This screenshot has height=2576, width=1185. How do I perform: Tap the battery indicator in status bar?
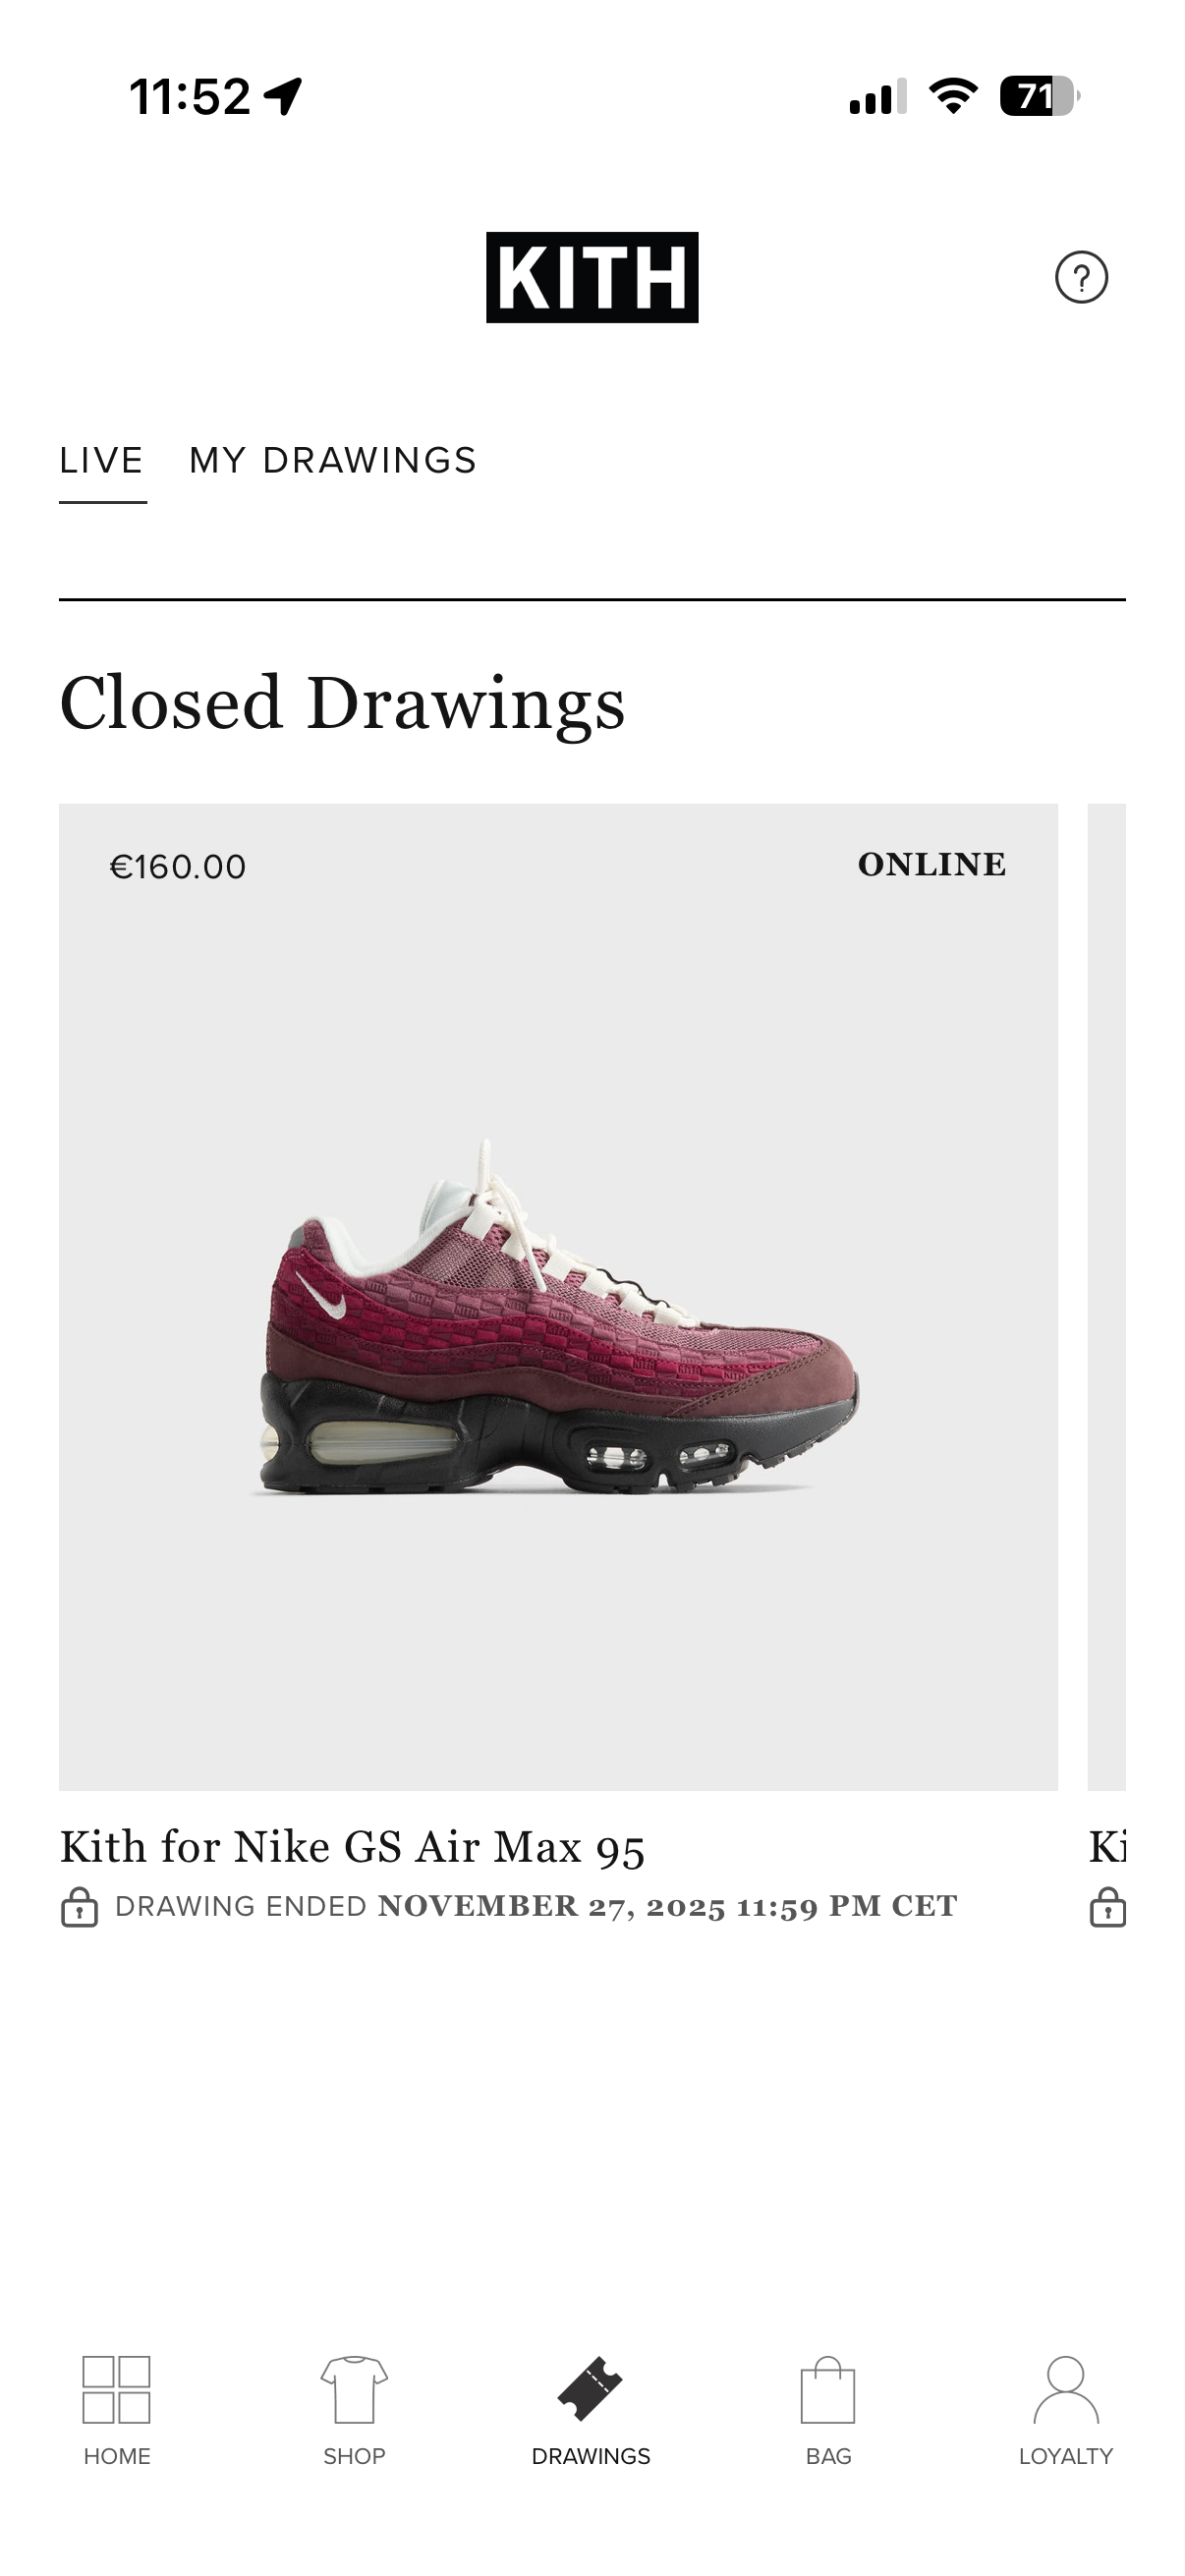click(x=1040, y=96)
